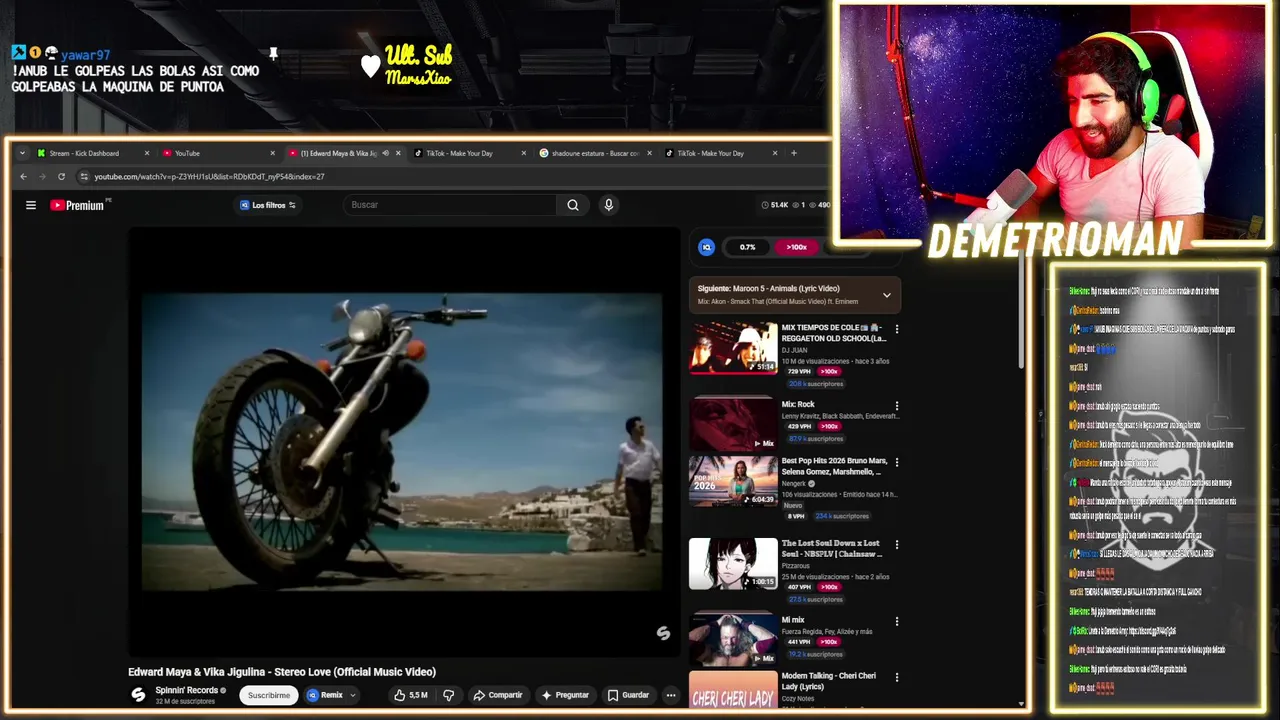Click the >100x pill above playlist
Viewport: 1280px width, 720px height.
tap(796, 247)
